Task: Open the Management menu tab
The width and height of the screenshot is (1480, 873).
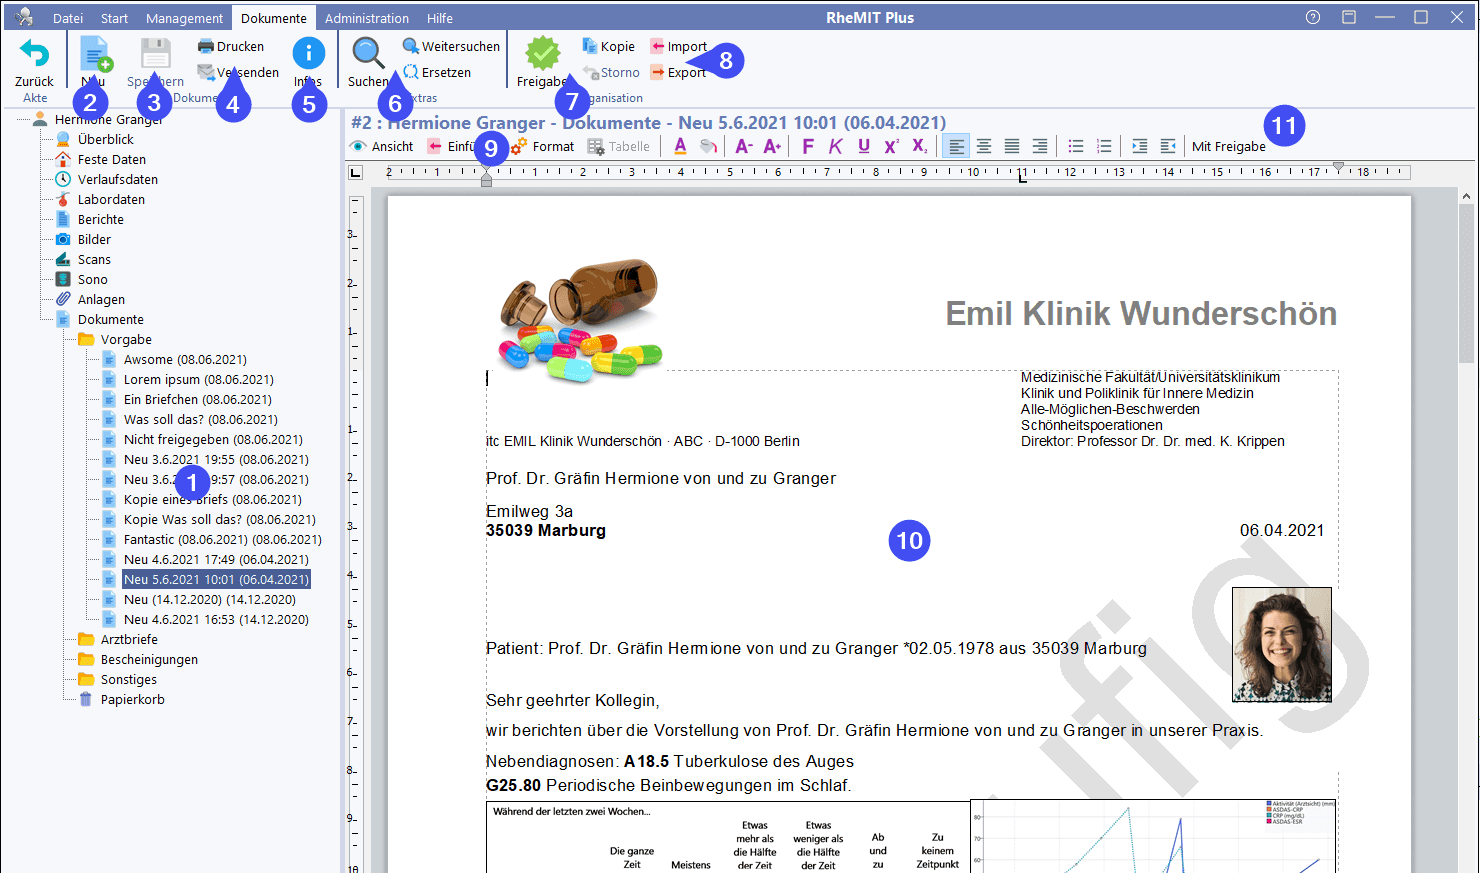Action: click(184, 18)
